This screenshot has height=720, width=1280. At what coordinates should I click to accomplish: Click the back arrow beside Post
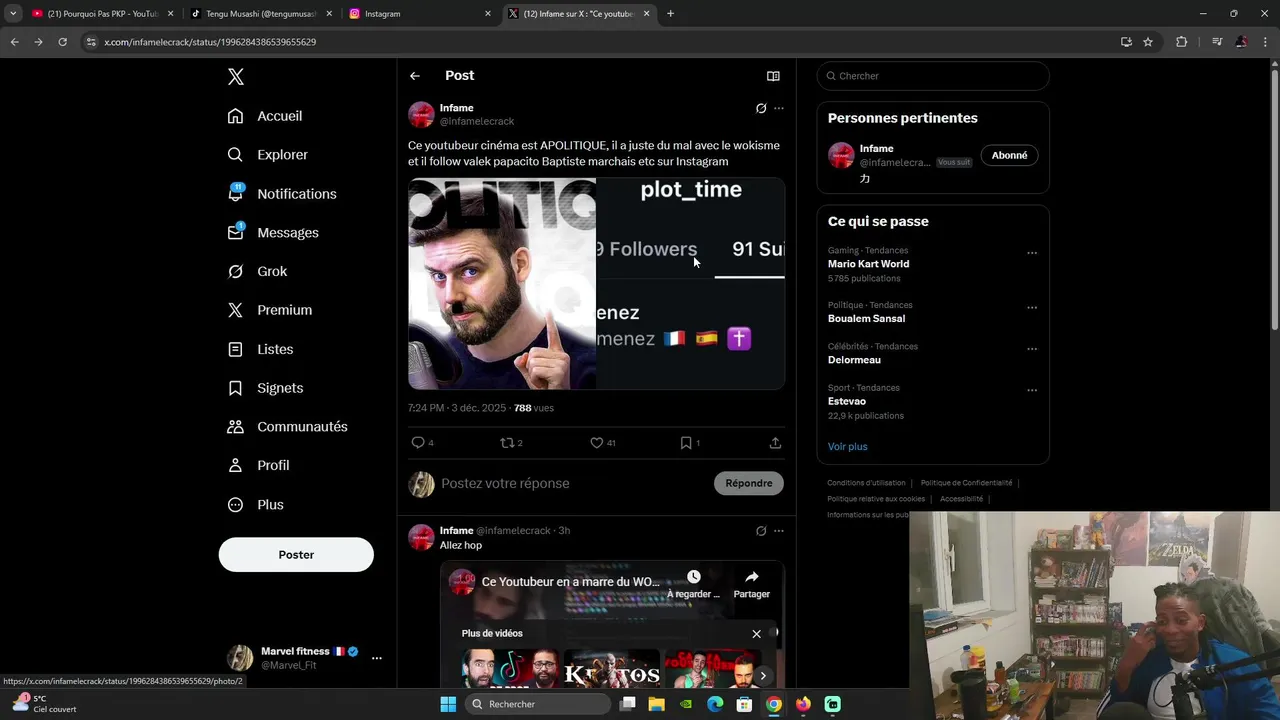(x=415, y=76)
